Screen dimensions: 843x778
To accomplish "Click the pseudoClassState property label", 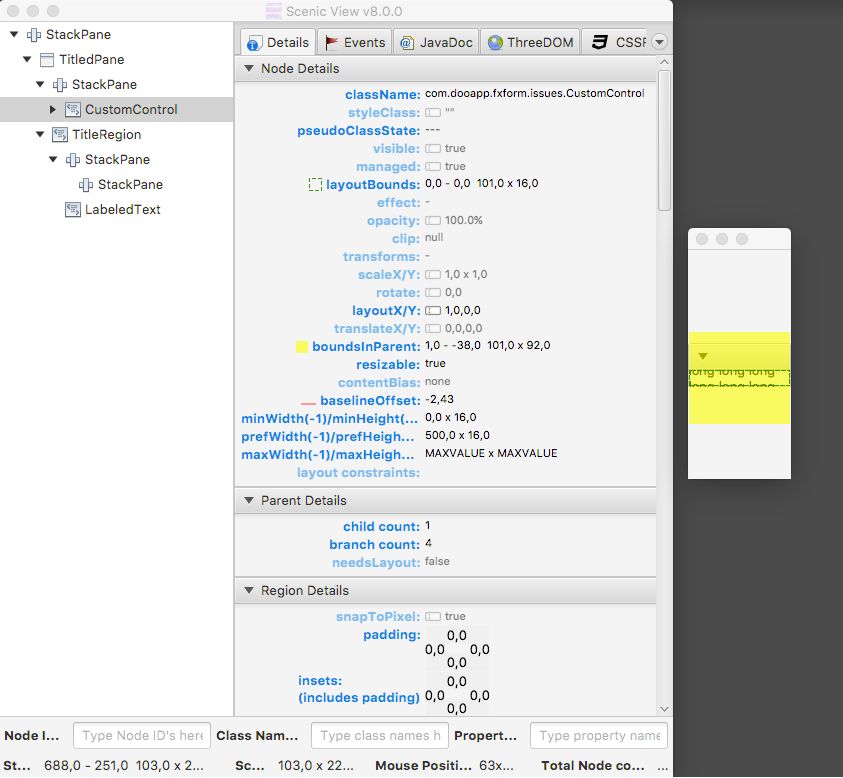I will [359, 131].
